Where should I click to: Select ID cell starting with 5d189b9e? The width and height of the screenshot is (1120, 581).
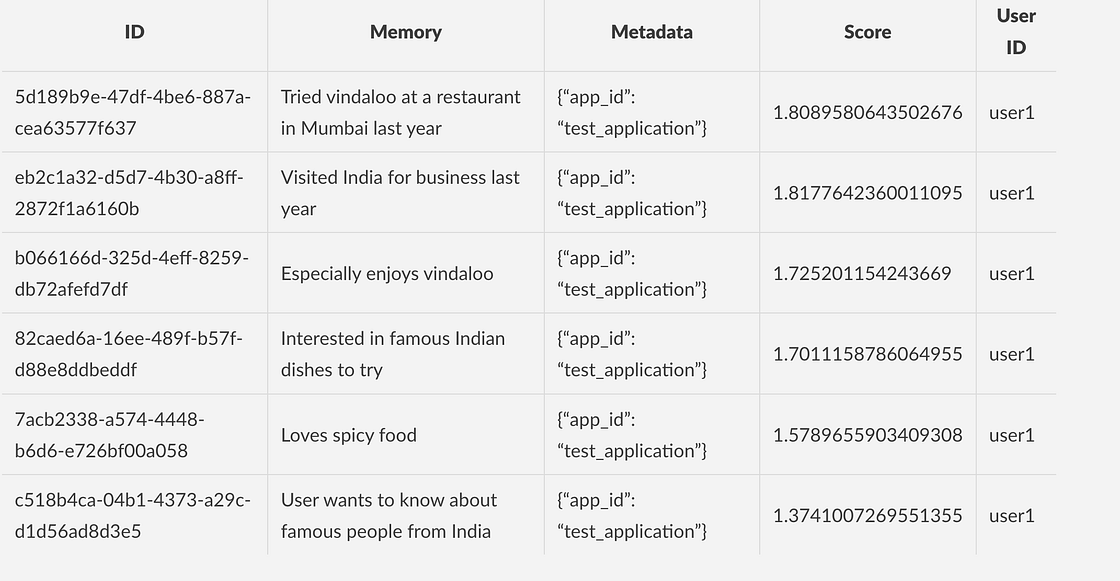[x=134, y=112]
